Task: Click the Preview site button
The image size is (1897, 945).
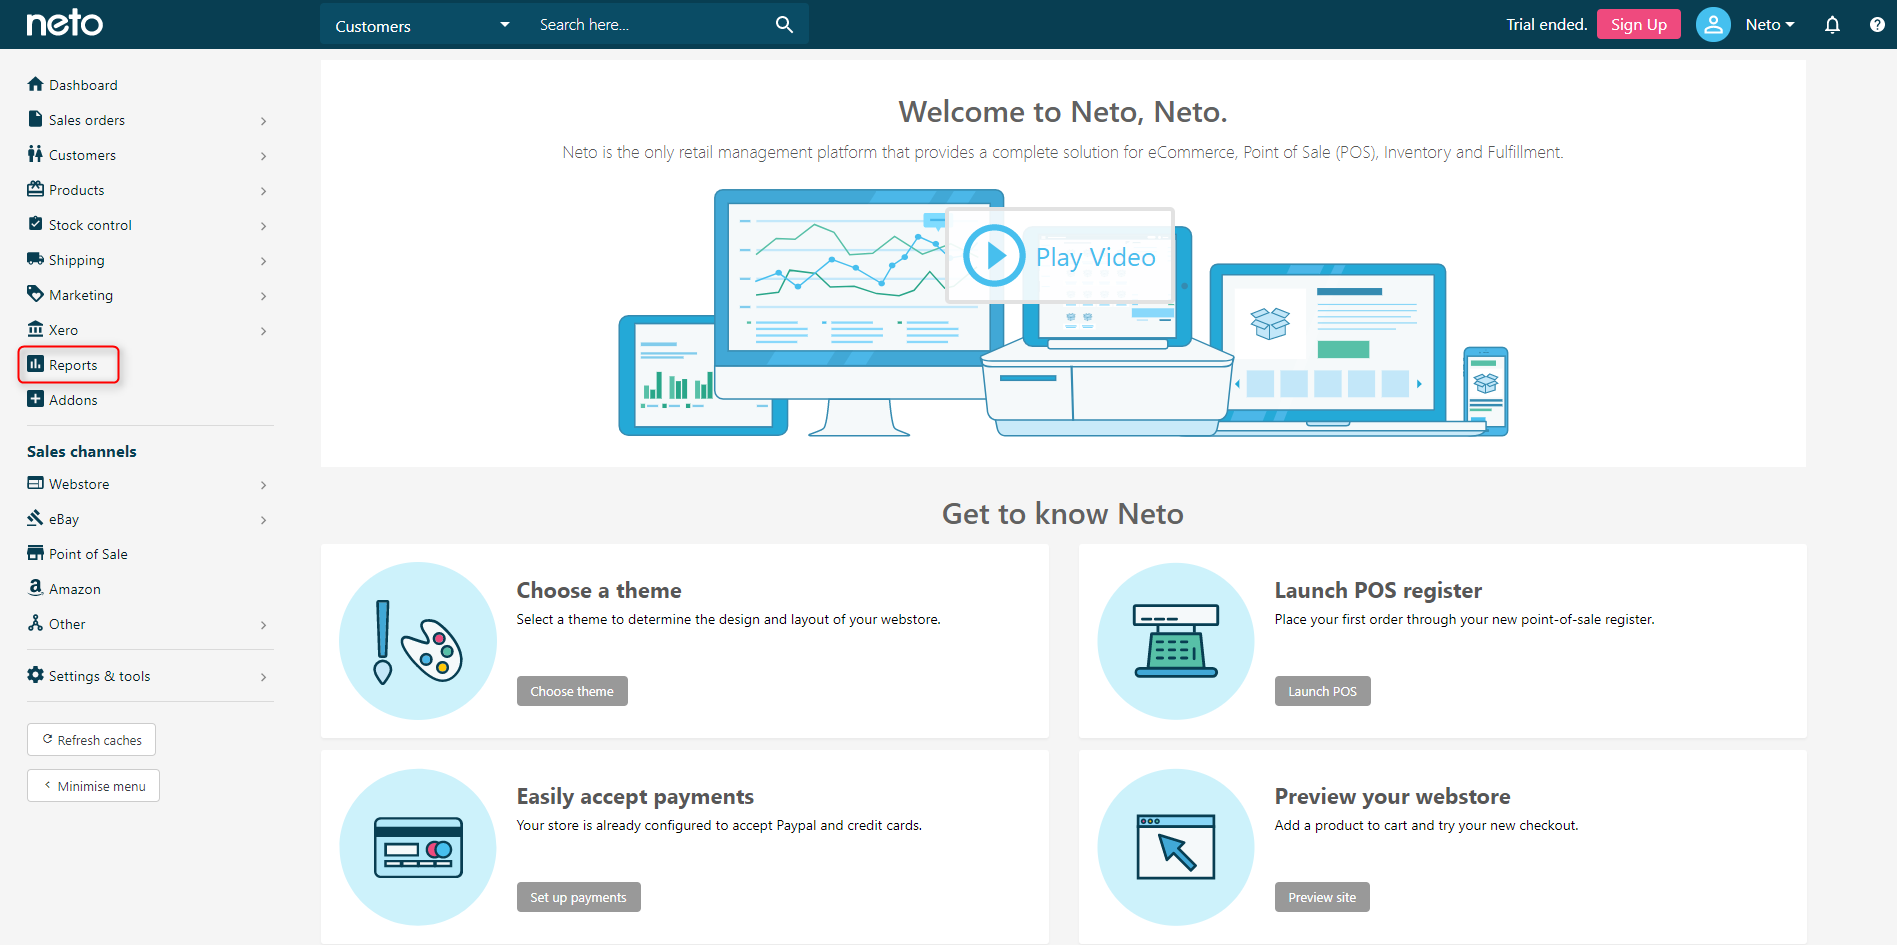Action: (1322, 897)
